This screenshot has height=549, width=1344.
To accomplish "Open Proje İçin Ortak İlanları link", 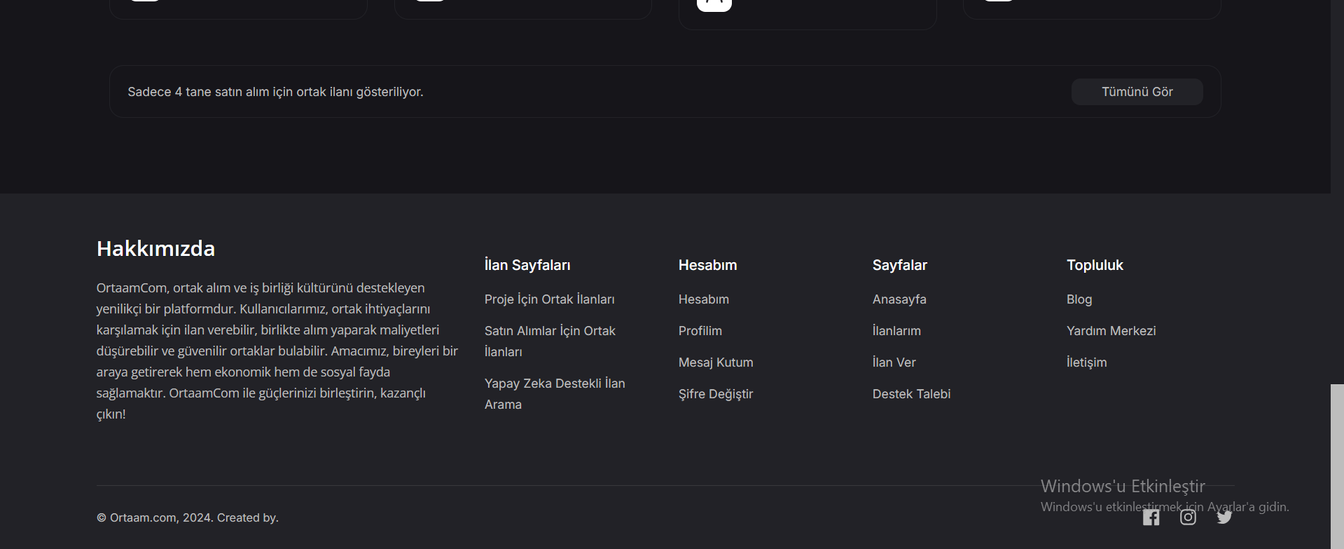I will coord(549,299).
